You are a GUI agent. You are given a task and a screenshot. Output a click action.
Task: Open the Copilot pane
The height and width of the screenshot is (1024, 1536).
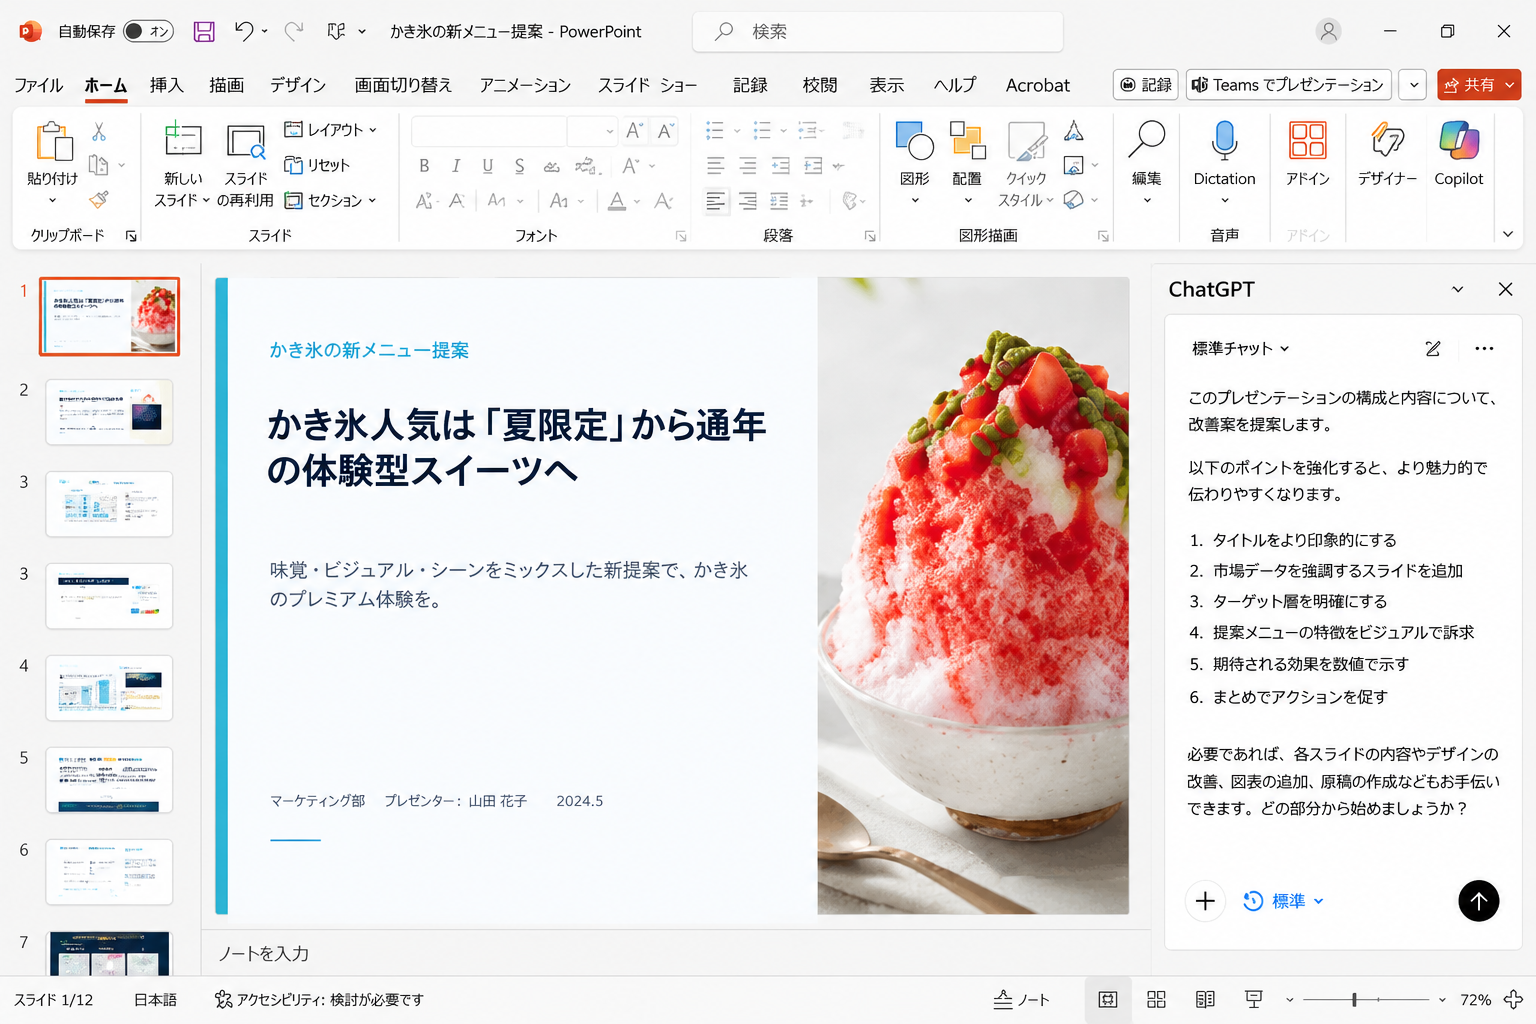pyautogui.click(x=1459, y=154)
